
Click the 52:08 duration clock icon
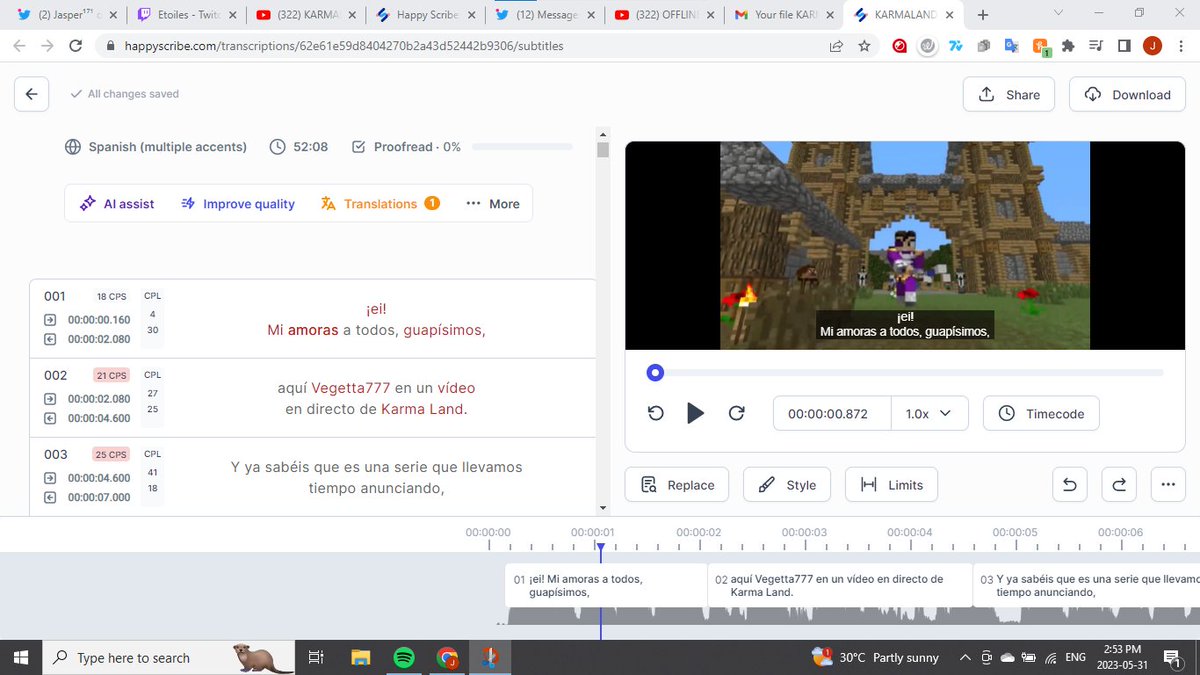tap(277, 147)
